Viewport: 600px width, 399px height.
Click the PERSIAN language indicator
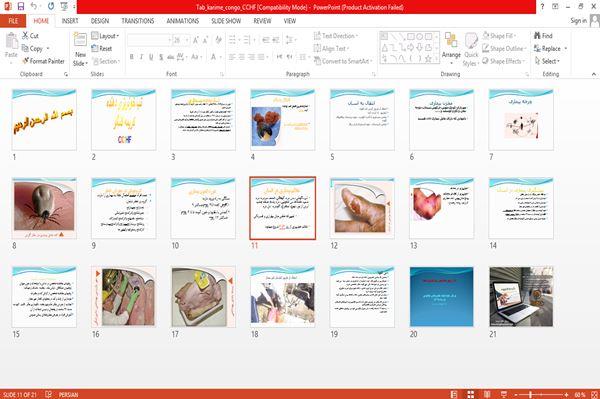68,394
